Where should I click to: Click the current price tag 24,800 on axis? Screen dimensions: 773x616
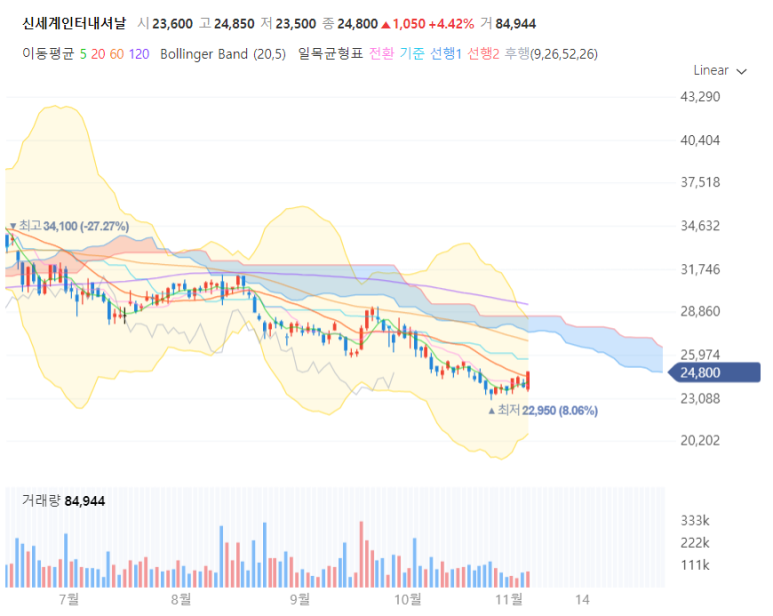pyautogui.click(x=714, y=373)
